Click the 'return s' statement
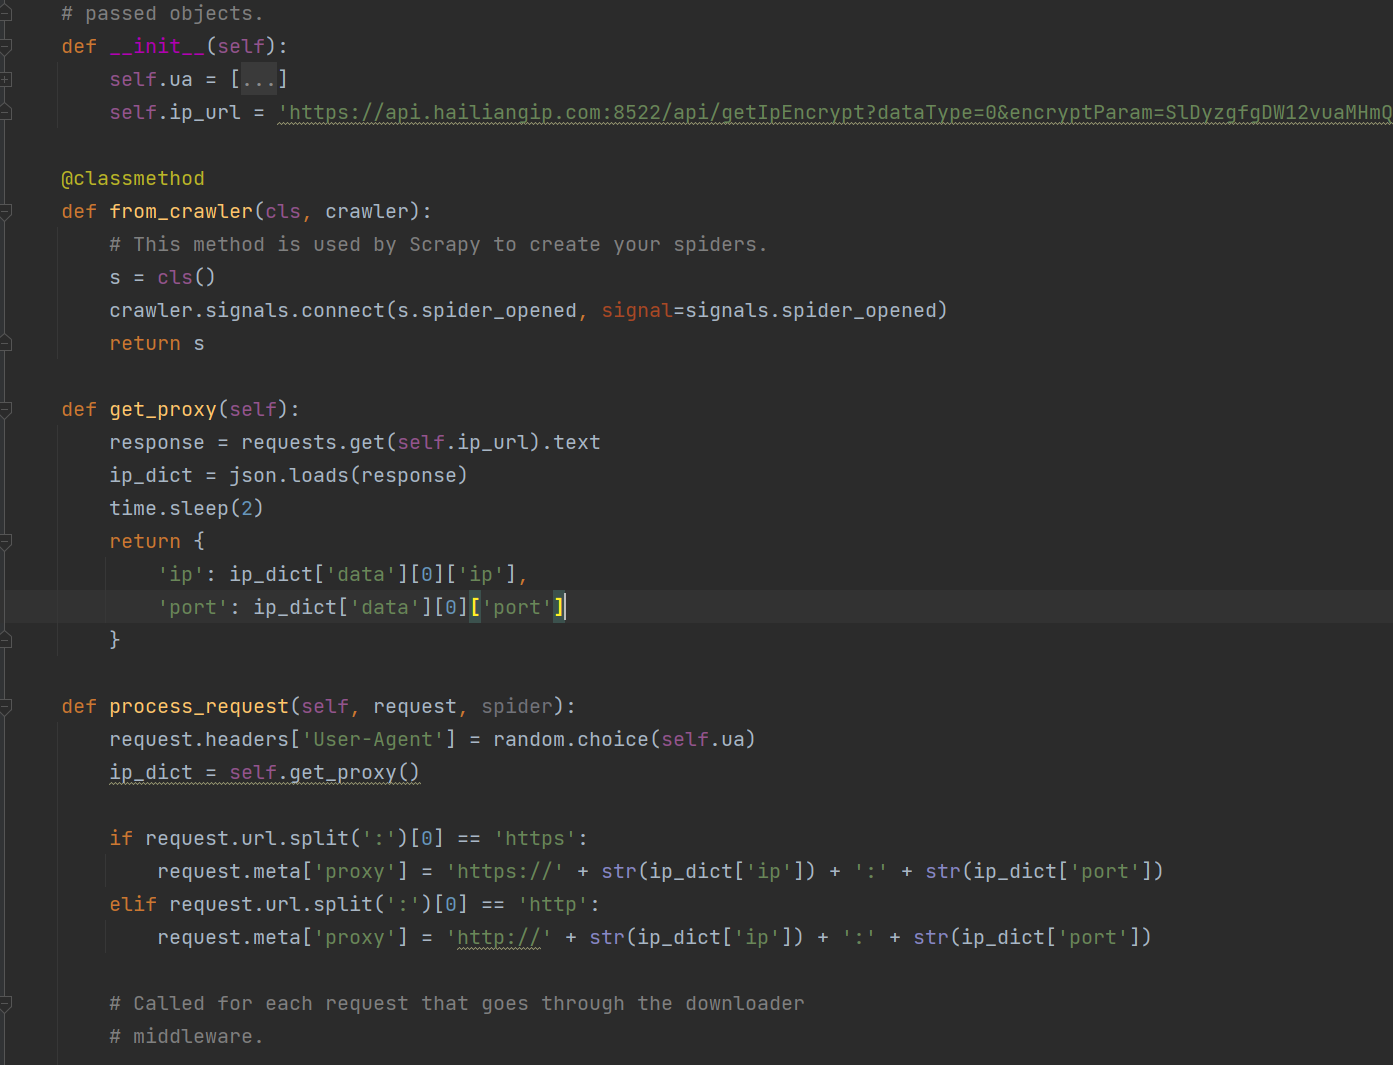This screenshot has height=1065, width=1393. (157, 343)
